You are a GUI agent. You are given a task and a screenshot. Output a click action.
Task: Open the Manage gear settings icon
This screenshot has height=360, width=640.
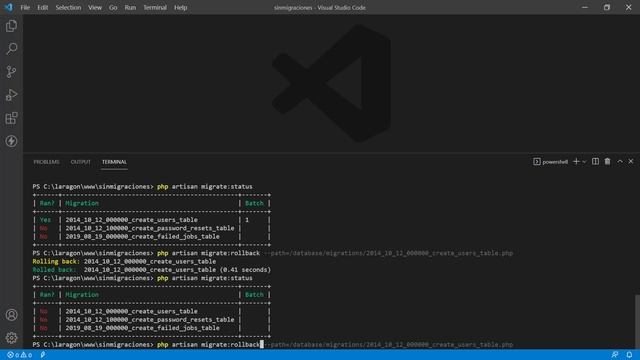(x=11, y=338)
